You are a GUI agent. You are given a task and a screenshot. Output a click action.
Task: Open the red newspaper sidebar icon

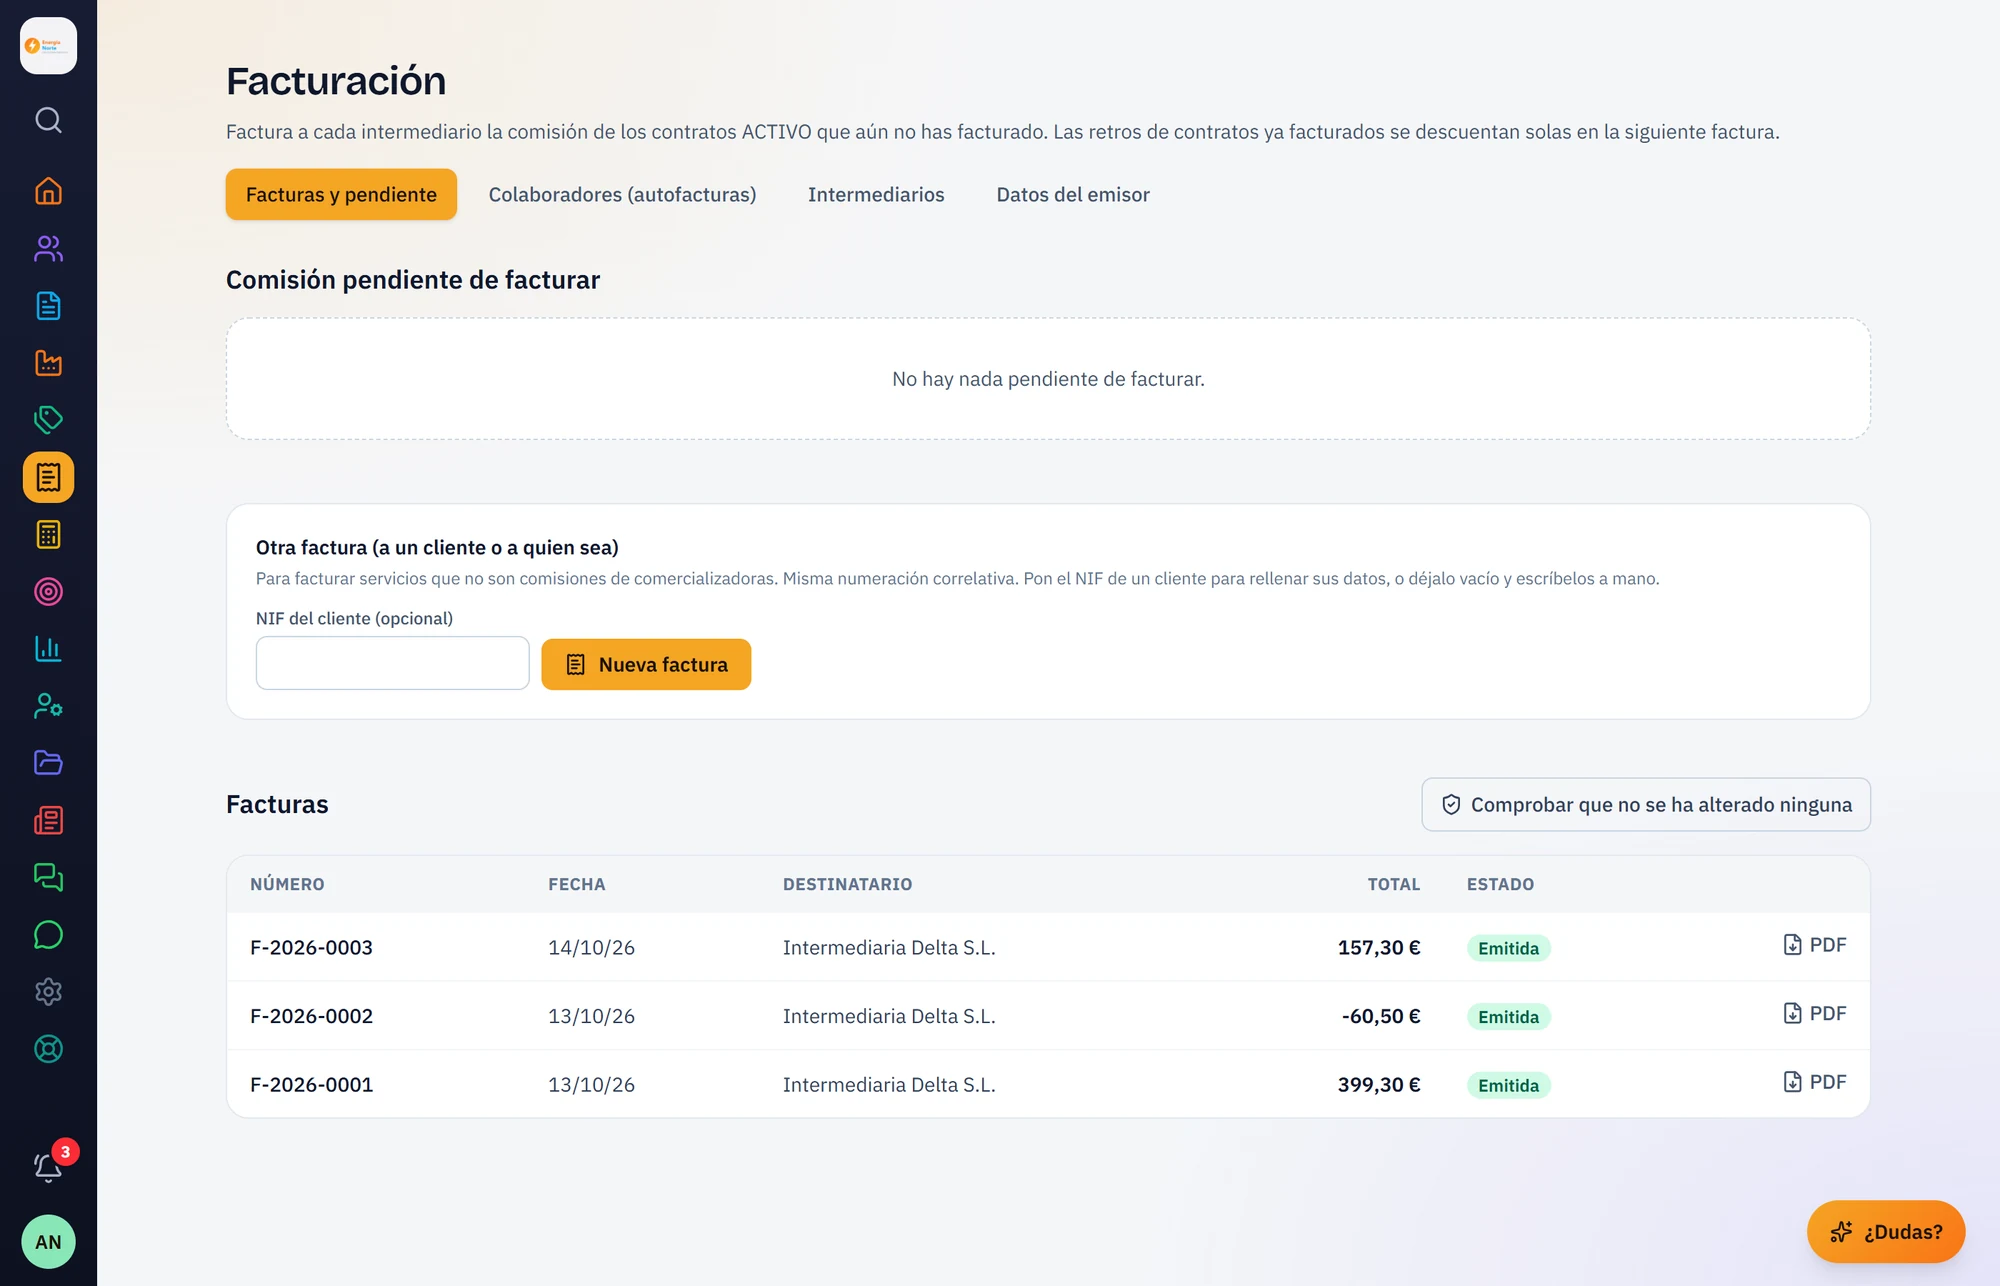(48, 821)
